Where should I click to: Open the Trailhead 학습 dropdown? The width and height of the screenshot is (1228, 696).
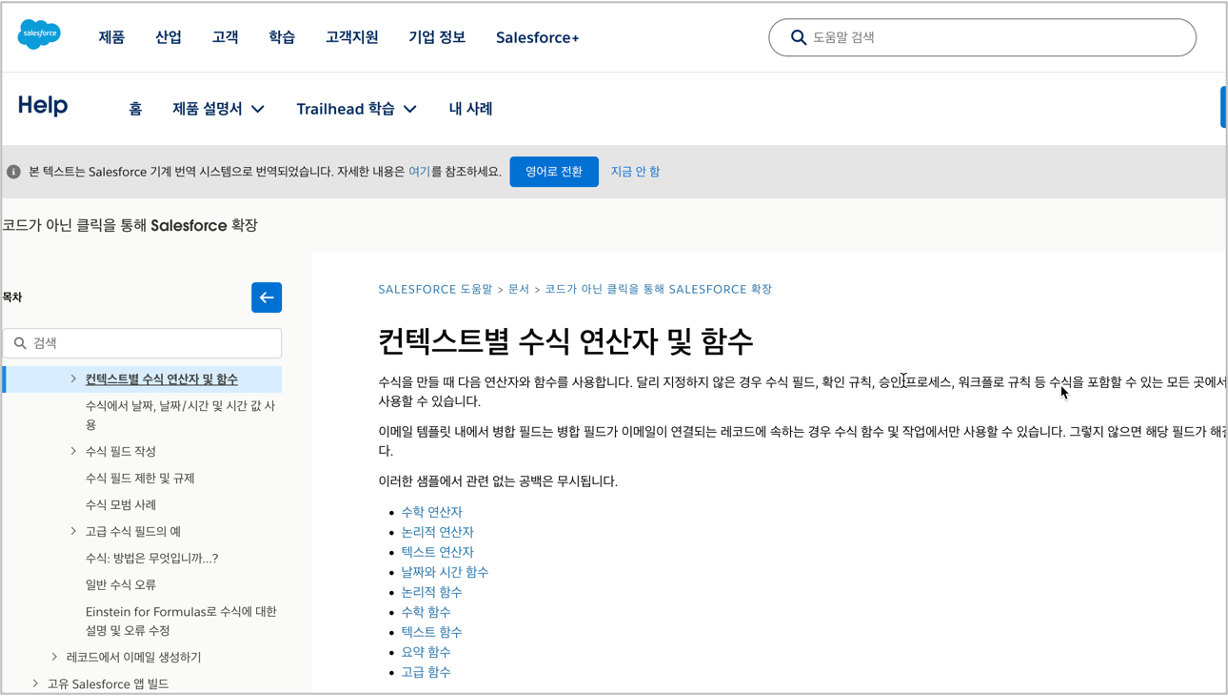tap(356, 108)
